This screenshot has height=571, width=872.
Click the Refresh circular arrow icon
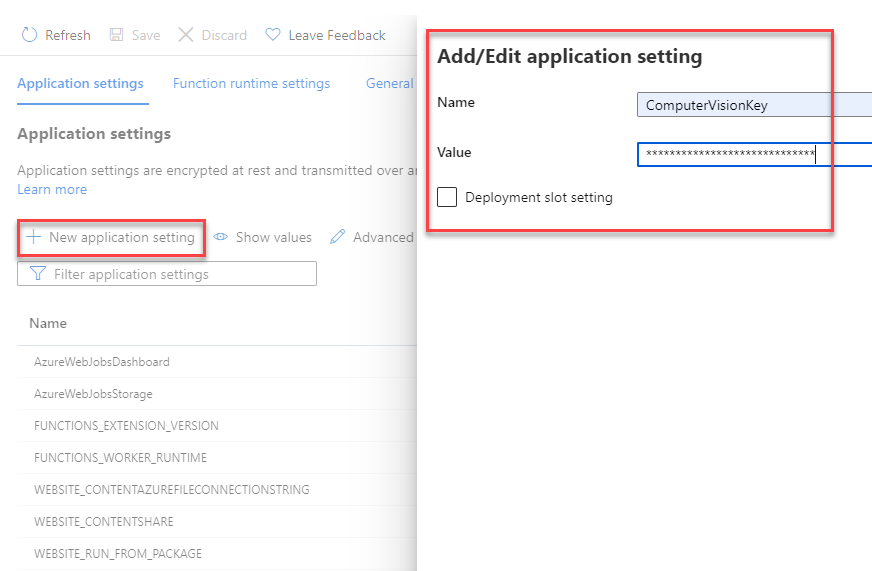29,35
